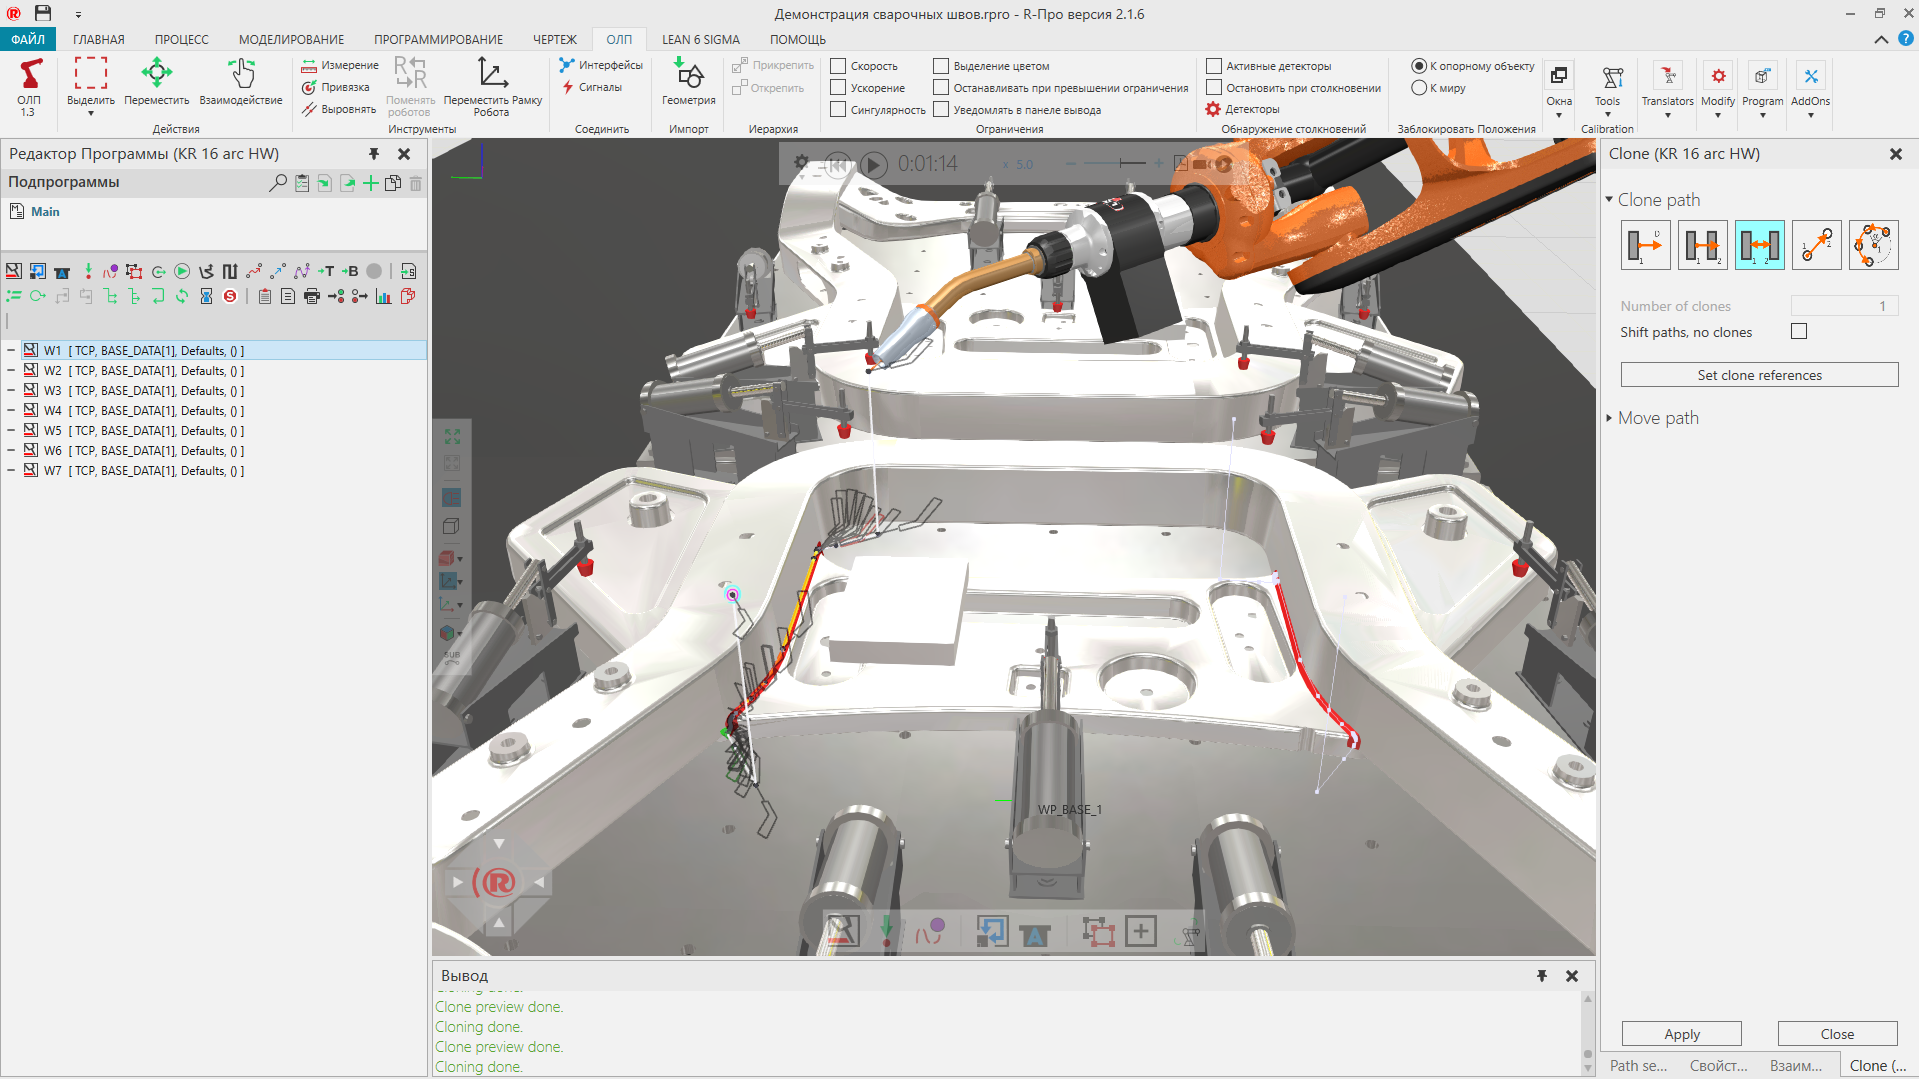Open the Translators dropdown
The image size is (1919, 1079).
click(x=1667, y=89)
